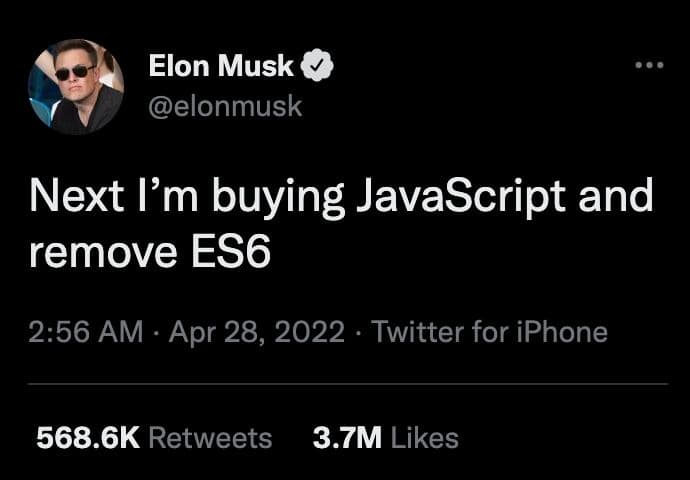The width and height of the screenshot is (690, 480).
Task: Select the word "Next" starting the tweet
Action: pyautogui.click(x=76, y=196)
